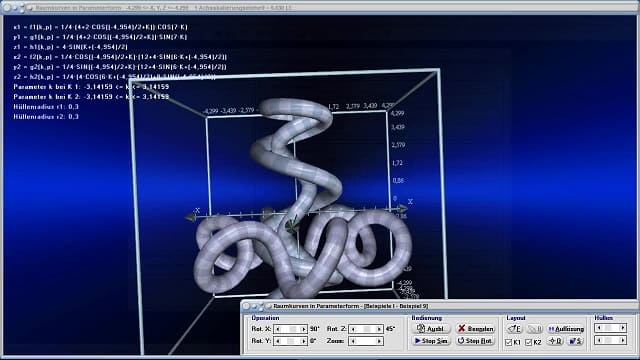Click the y2 = g2(k,p) formula line
640x360 pixels.
coord(120,67)
